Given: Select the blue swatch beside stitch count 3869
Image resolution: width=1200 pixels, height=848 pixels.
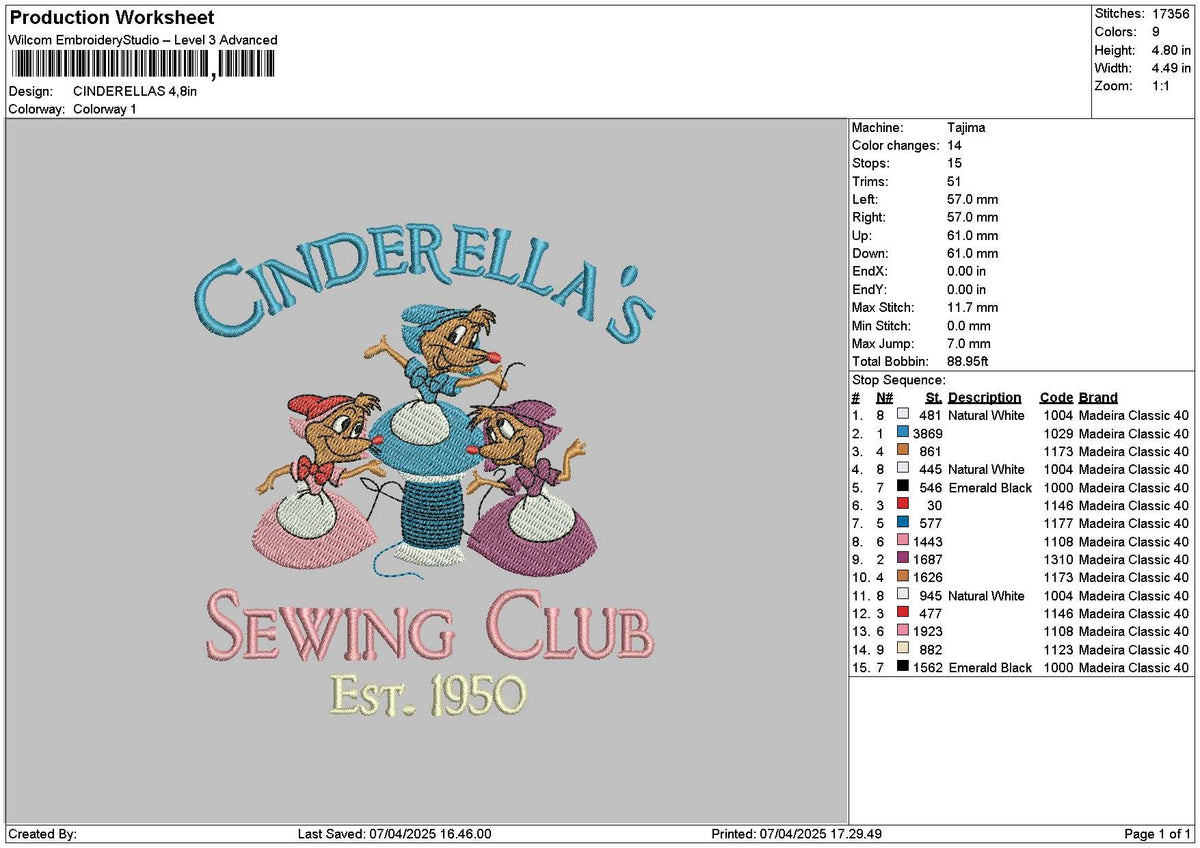Looking at the screenshot, I should click(903, 432).
